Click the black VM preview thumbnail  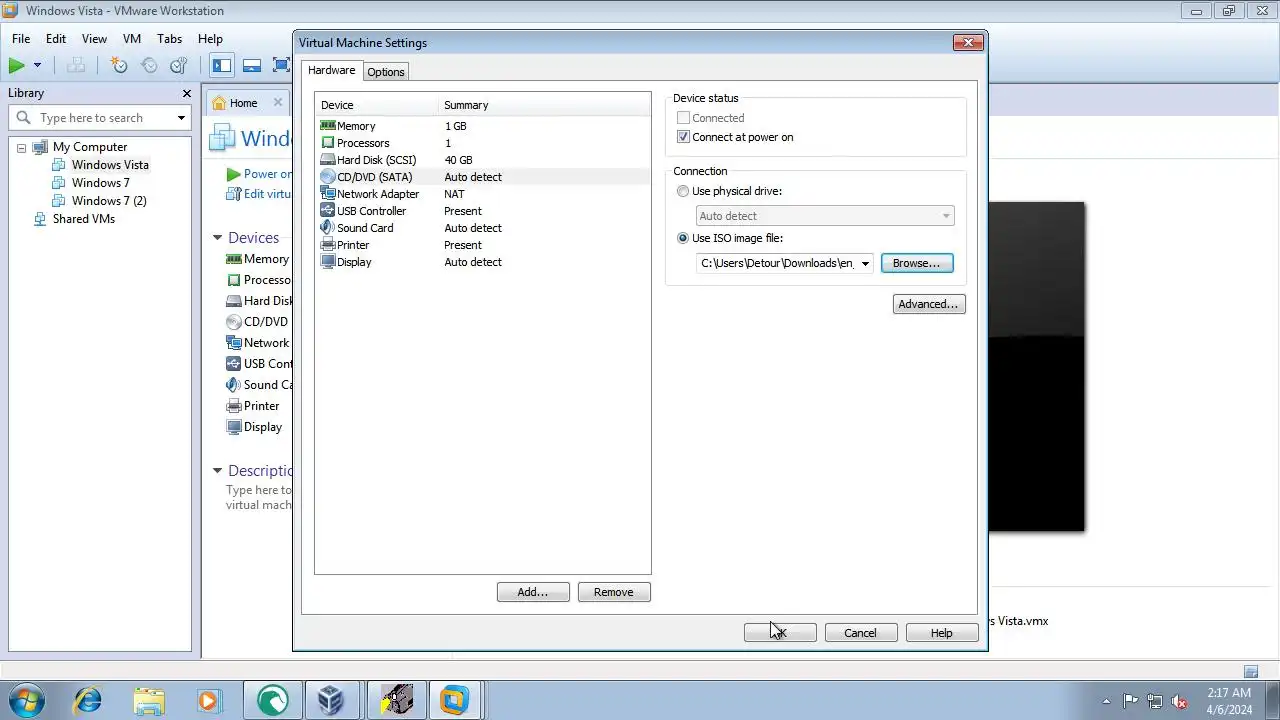(x=1036, y=367)
